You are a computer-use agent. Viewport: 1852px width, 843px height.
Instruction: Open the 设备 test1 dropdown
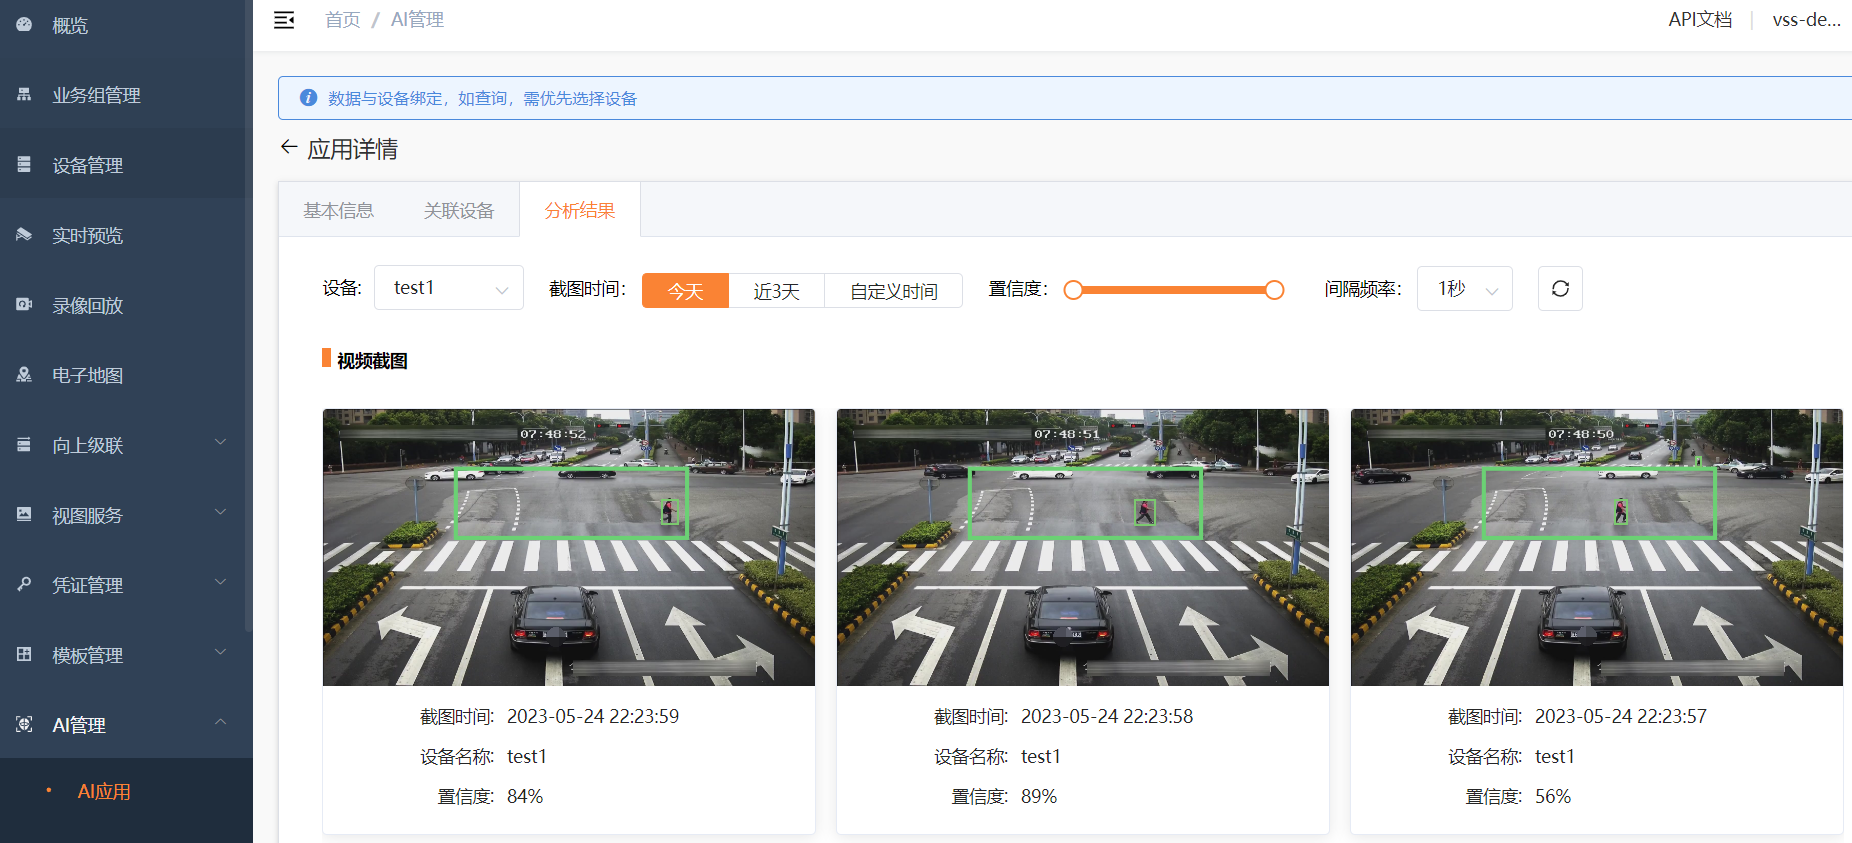click(x=448, y=288)
